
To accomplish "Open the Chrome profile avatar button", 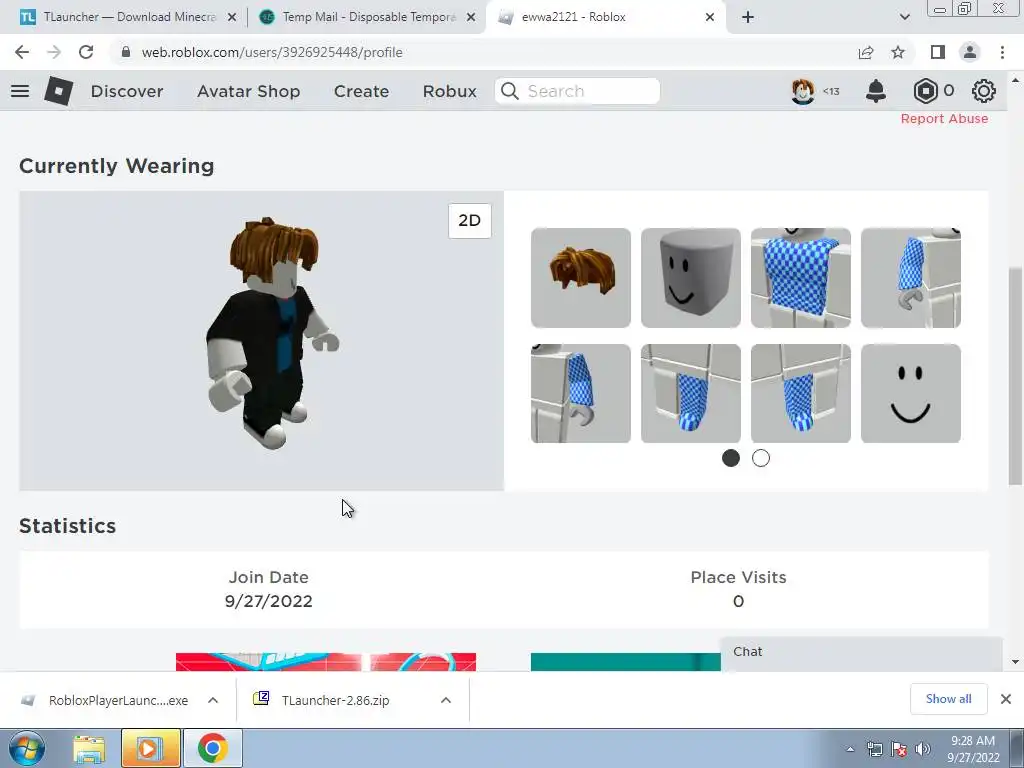I will point(970,52).
